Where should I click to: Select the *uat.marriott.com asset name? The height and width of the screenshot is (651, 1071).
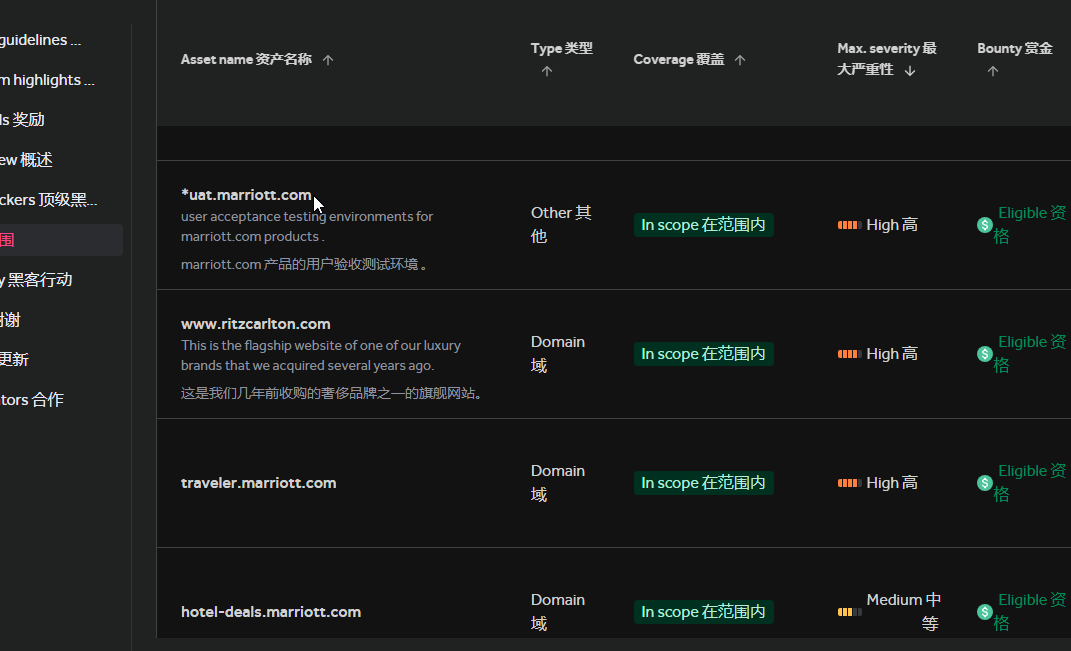(246, 195)
